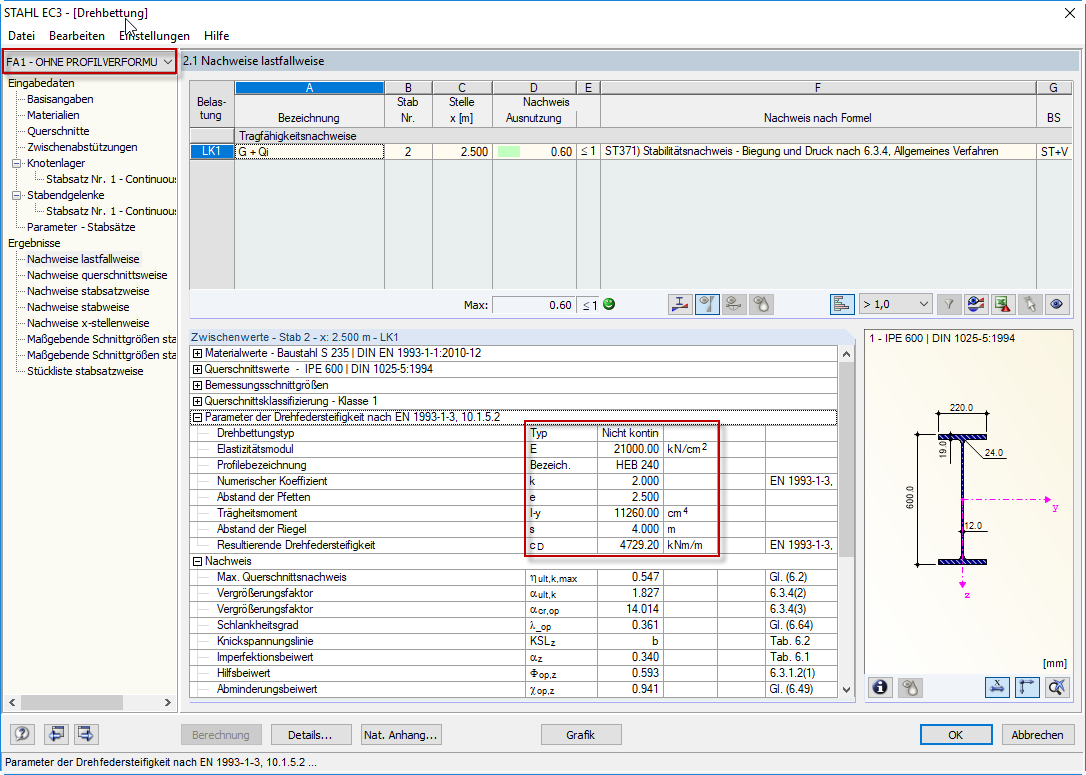Toggle the dimension display icon
The image size is (1086, 775).
pyautogui.click(x=997, y=687)
